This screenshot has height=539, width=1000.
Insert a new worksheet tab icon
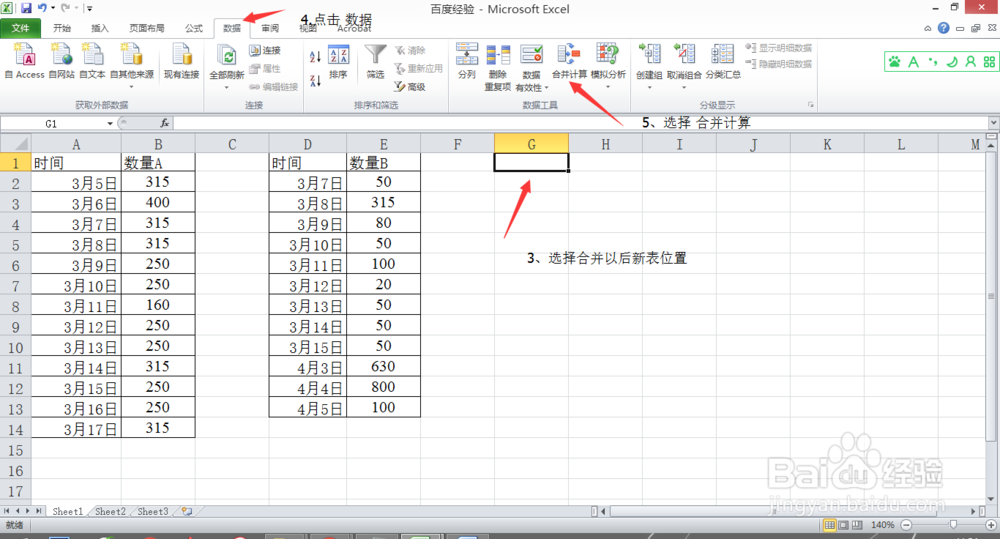(187, 511)
